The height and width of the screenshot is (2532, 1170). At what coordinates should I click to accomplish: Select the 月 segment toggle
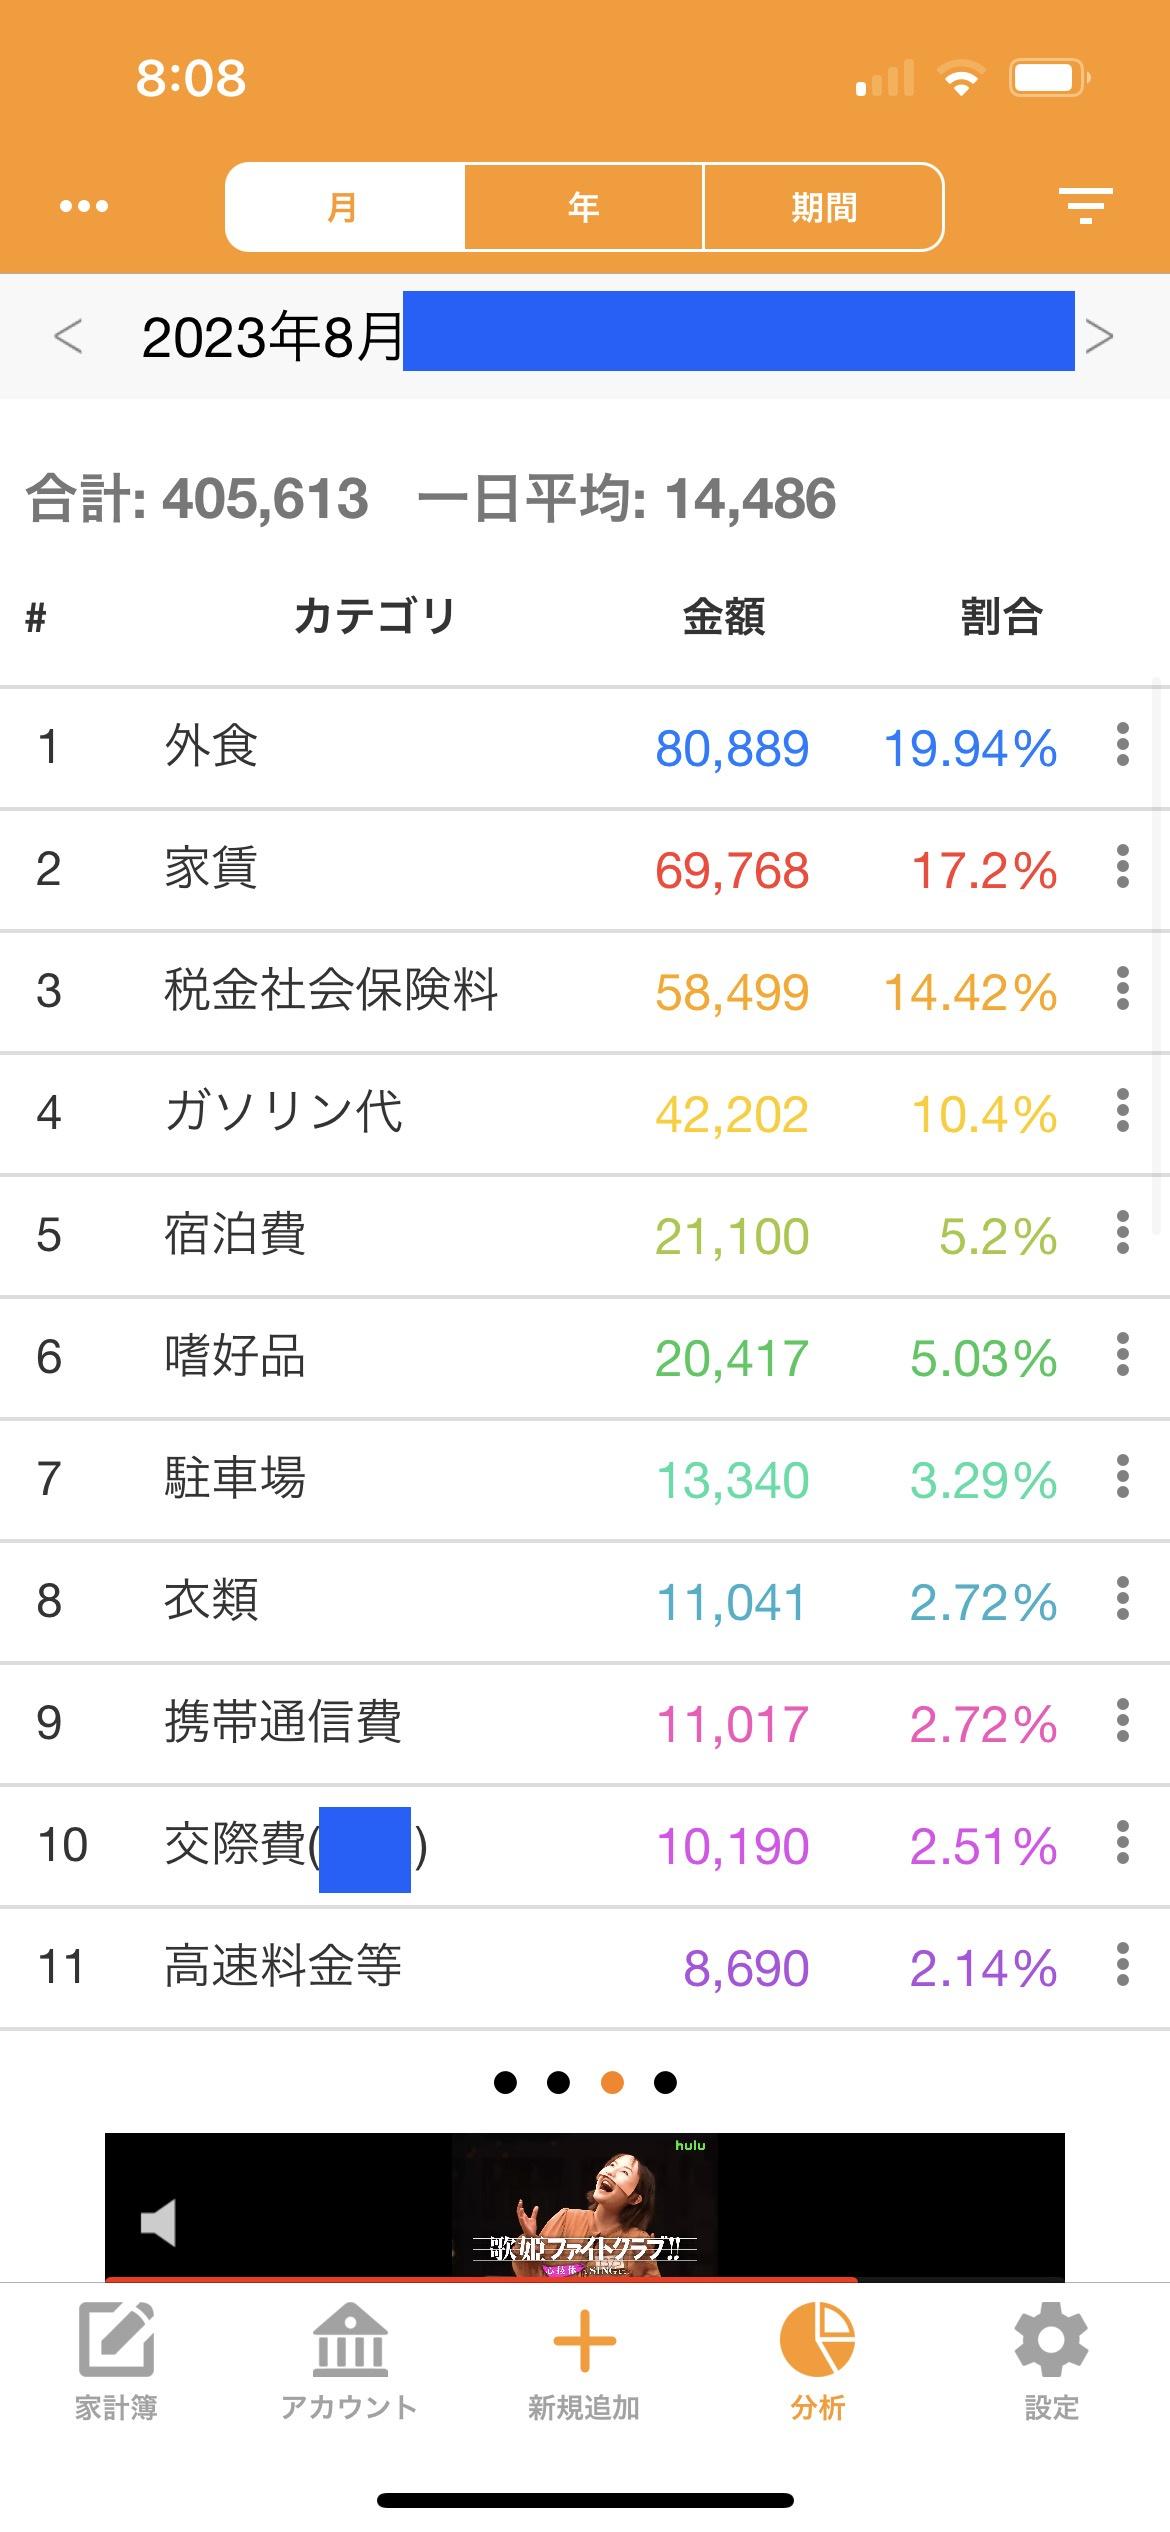click(x=345, y=207)
